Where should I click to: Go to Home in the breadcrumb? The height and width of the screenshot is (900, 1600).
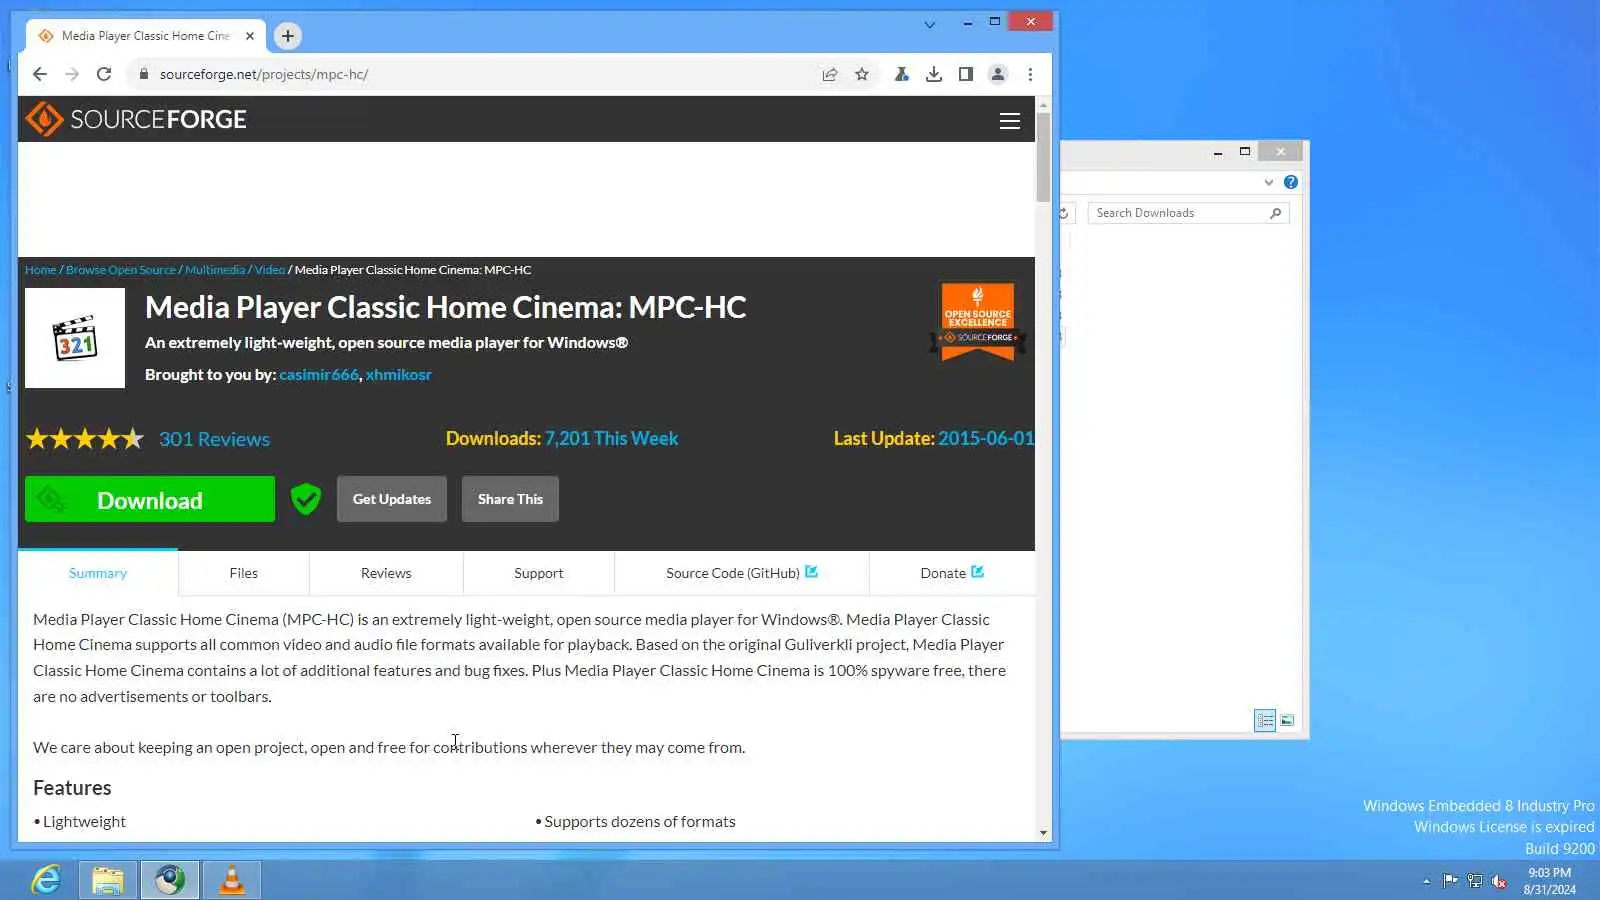pyautogui.click(x=41, y=270)
